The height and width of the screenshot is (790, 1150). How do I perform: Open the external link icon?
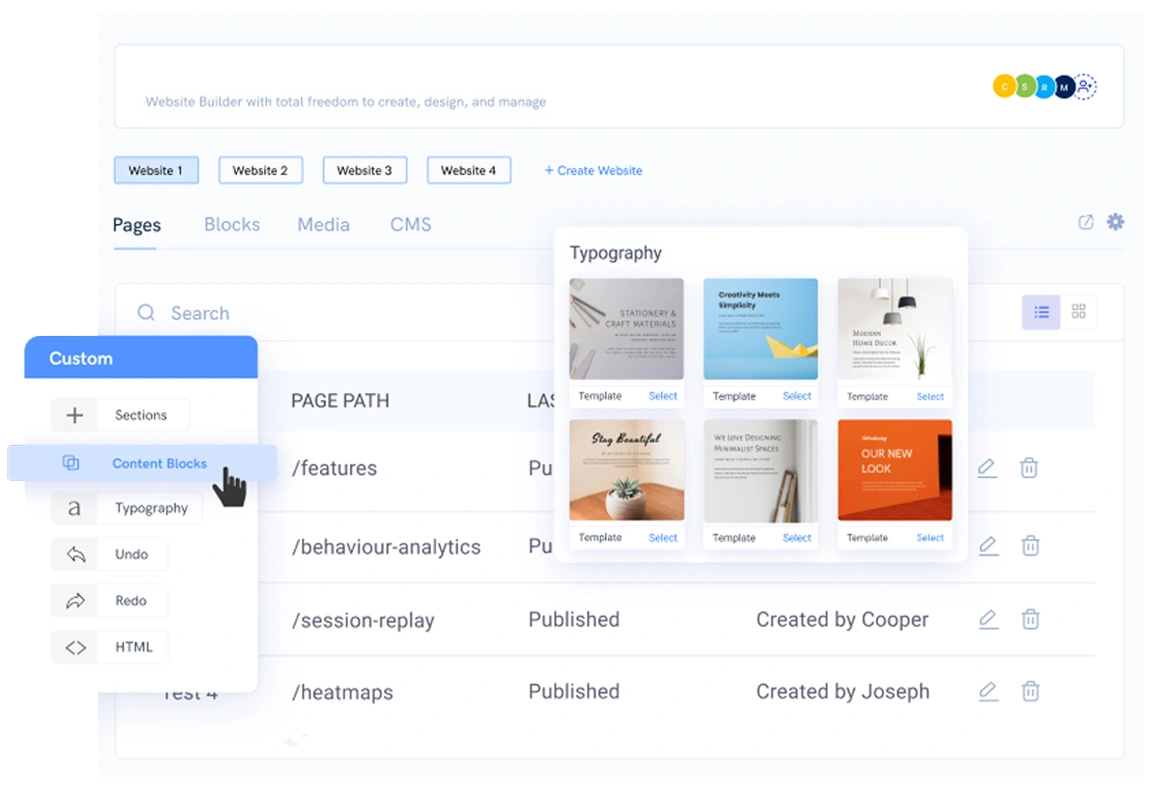[1085, 222]
